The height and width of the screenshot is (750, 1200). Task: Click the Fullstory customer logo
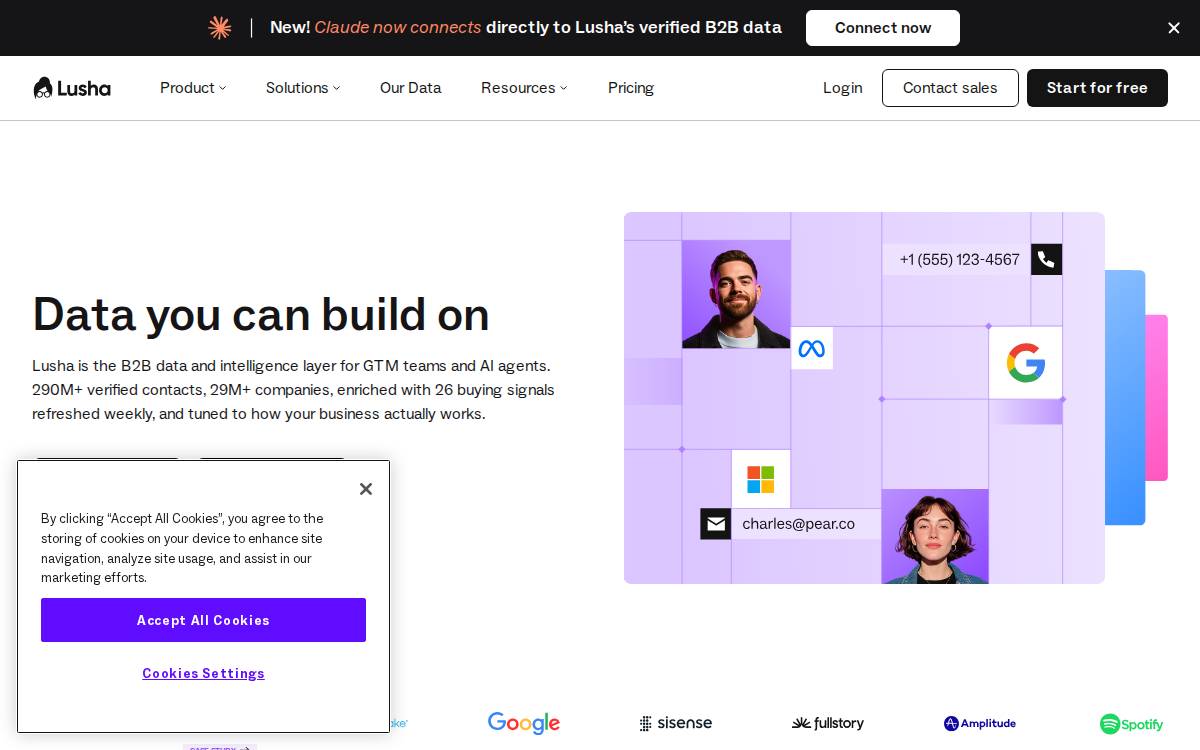(828, 723)
